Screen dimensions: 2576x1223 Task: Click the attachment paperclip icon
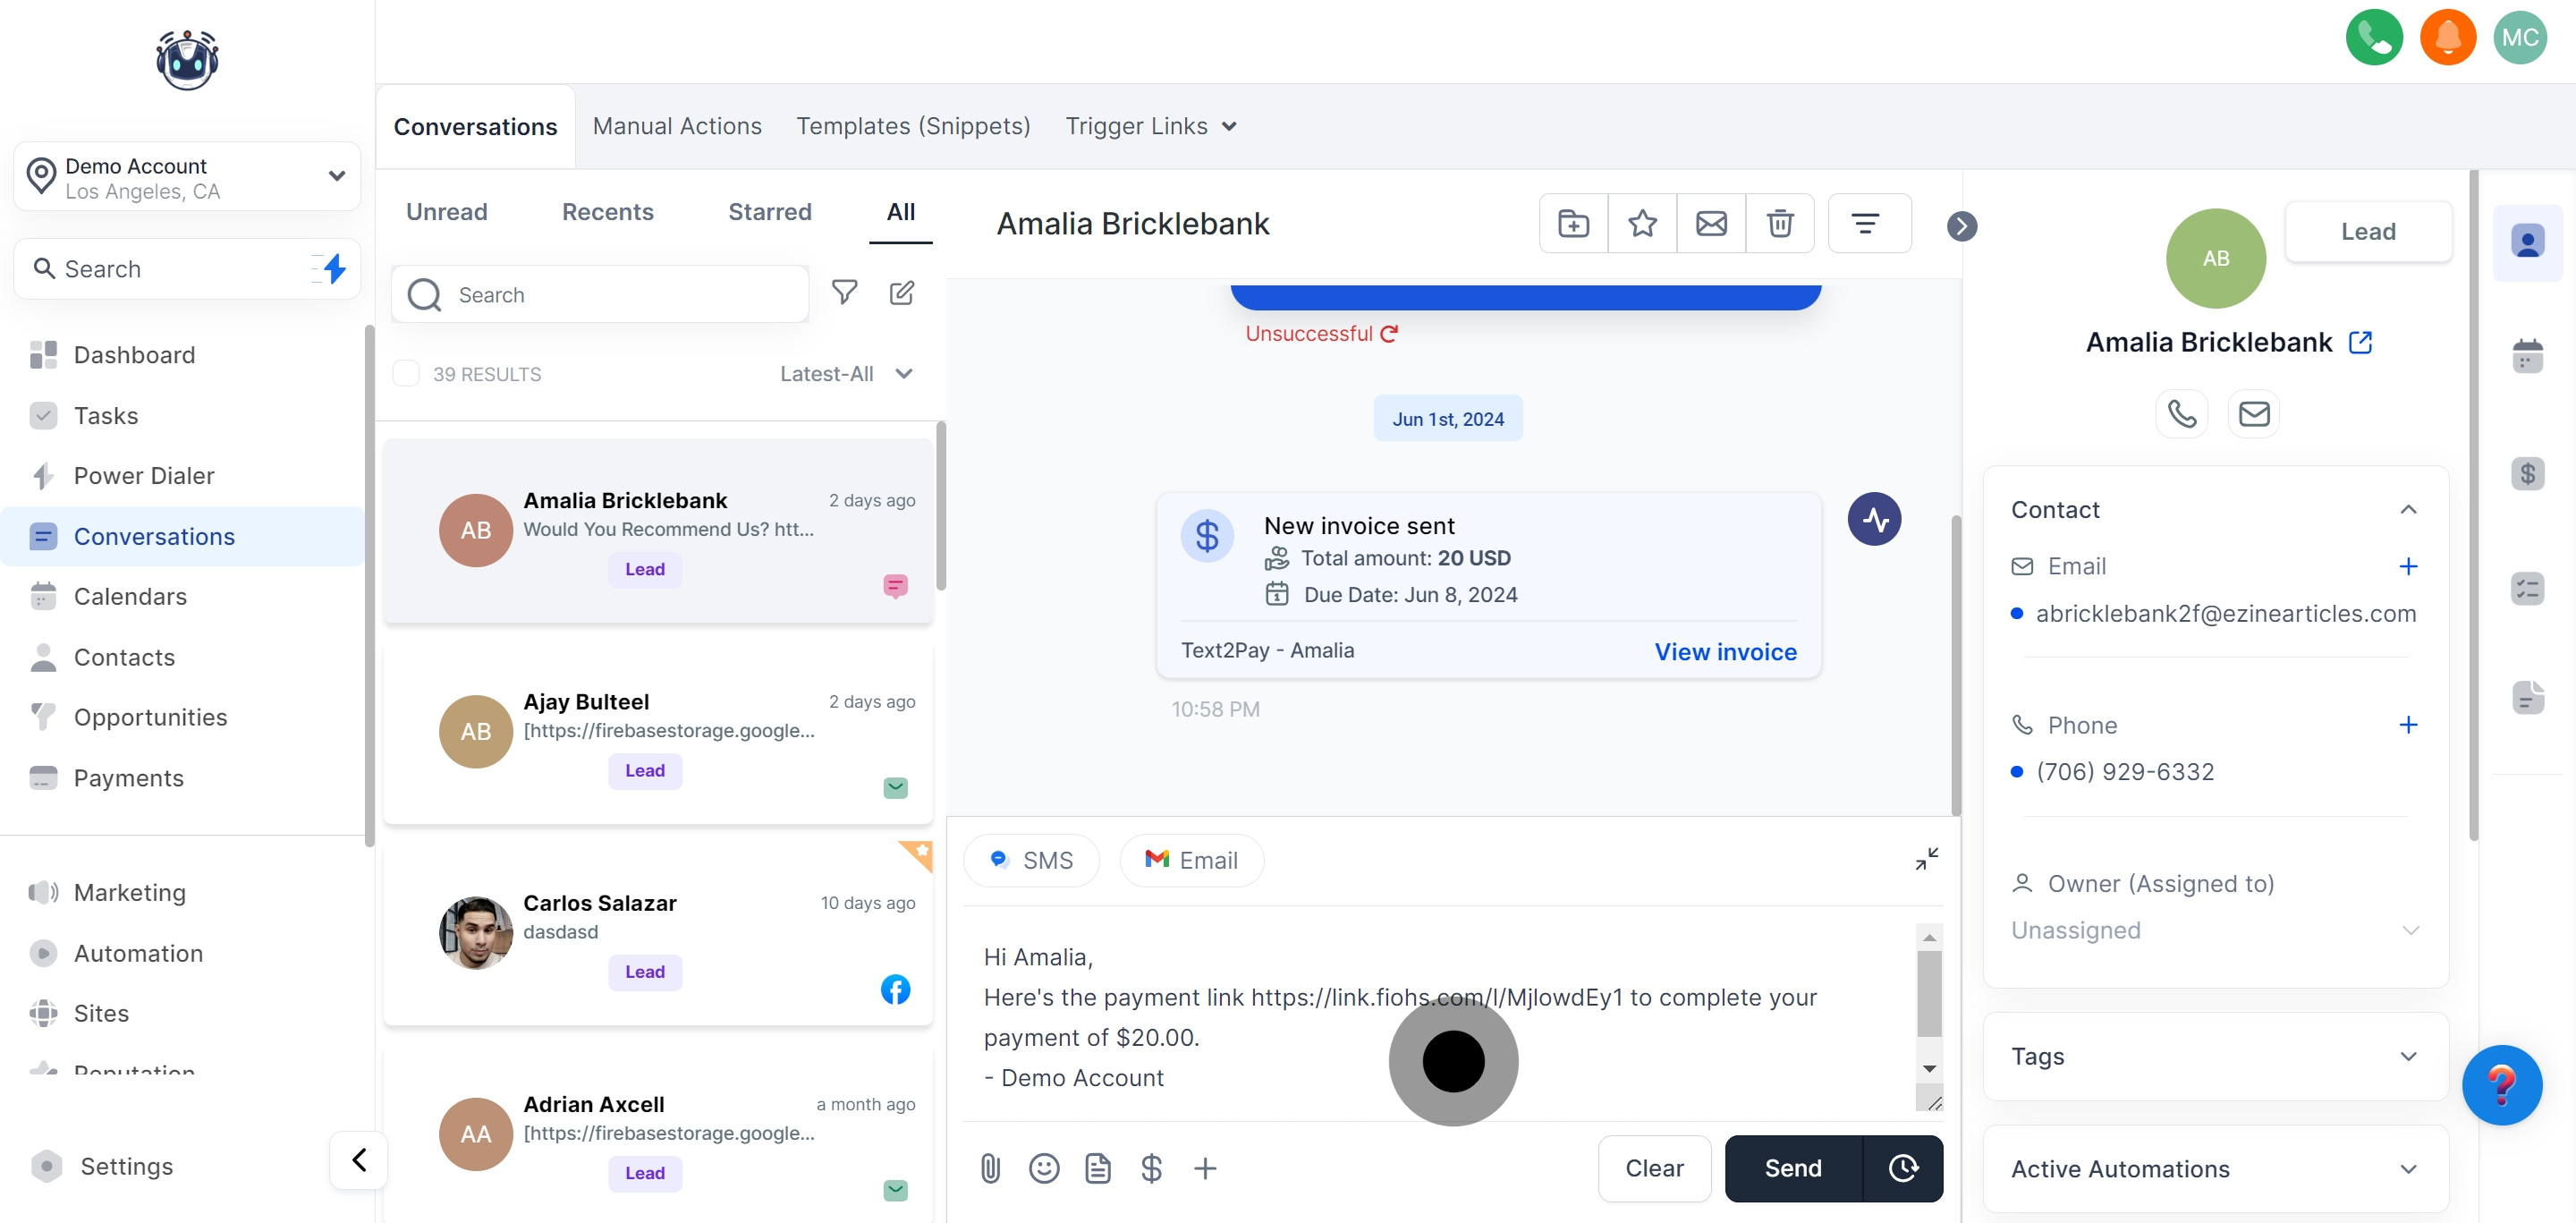pyautogui.click(x=990, y=1167)
